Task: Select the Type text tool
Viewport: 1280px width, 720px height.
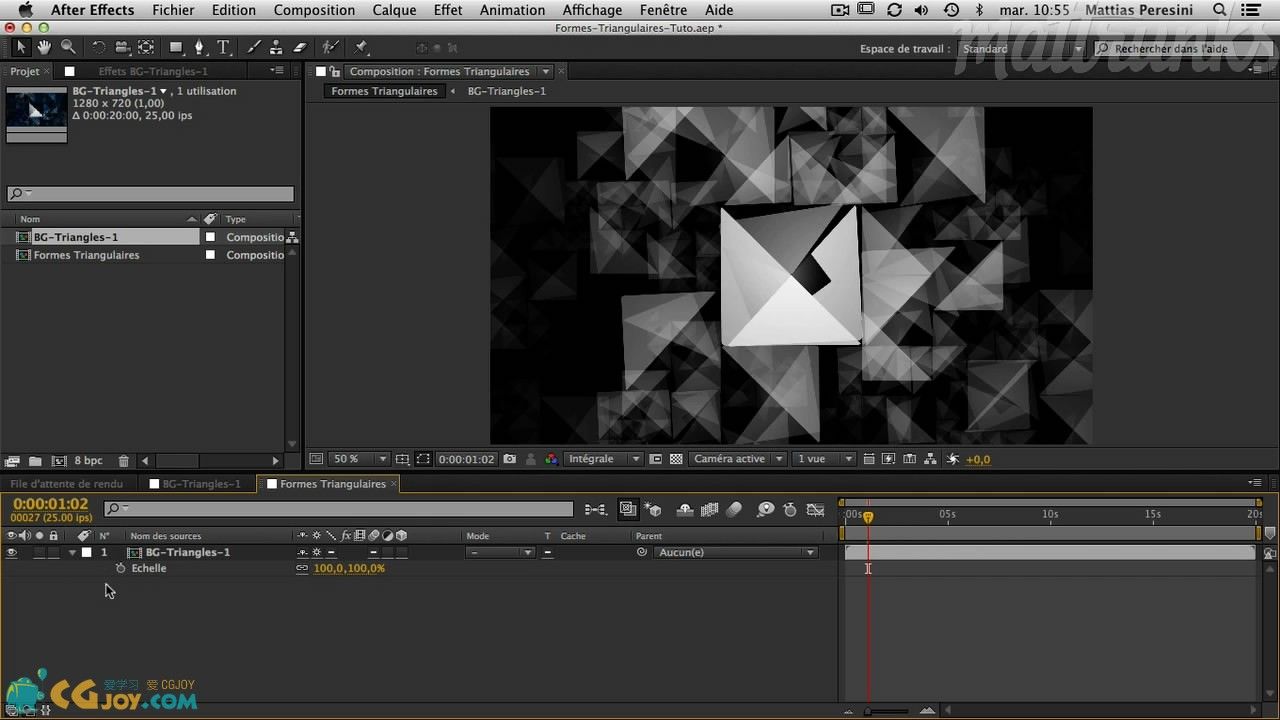Action: pos(223,48)
